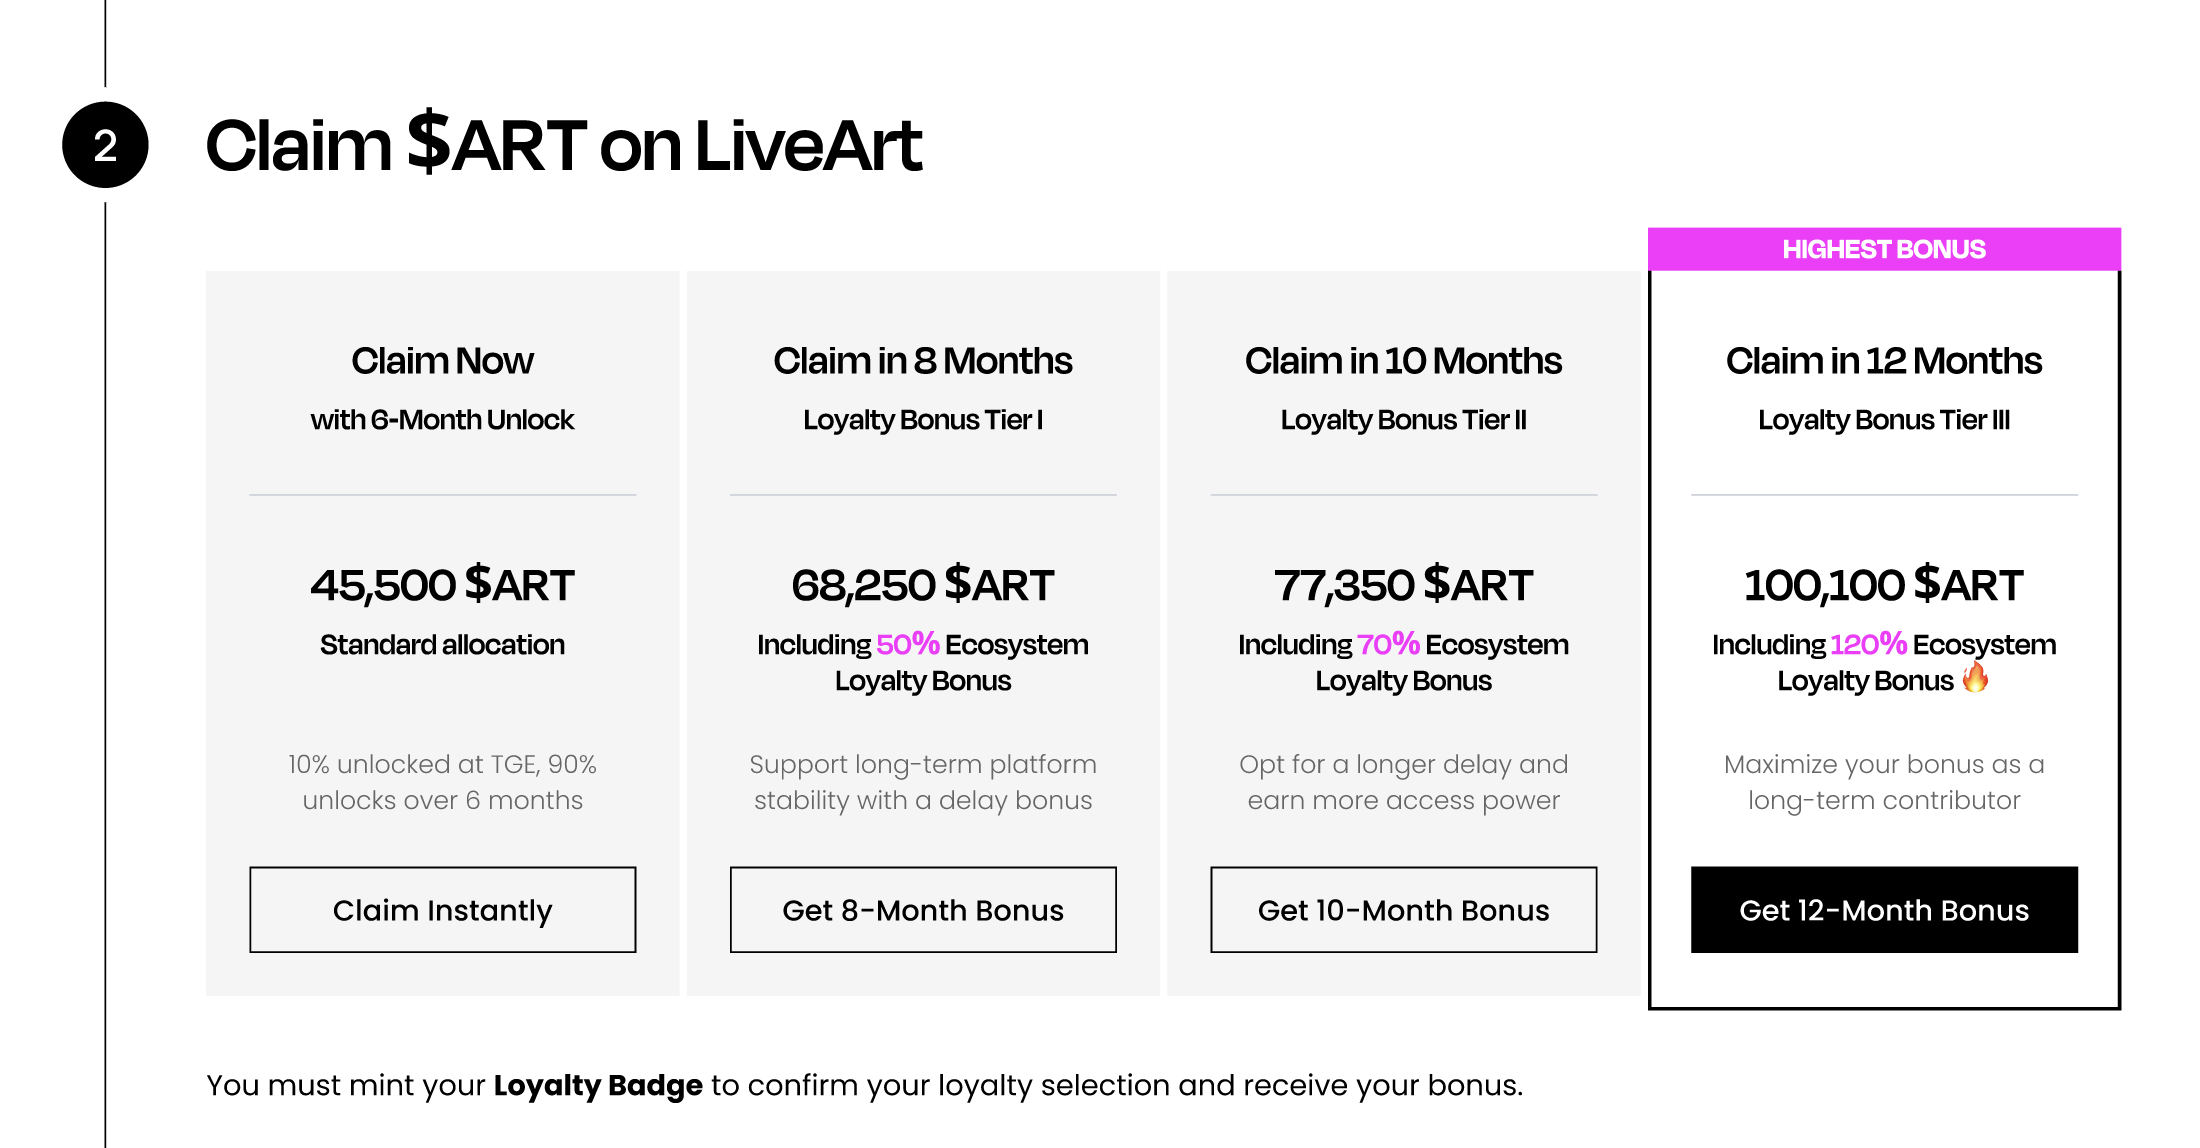Click the Get 12-Month Bonus button
The width and height of the screenshot is (2200, 1148).
[x=1884, y=909]
